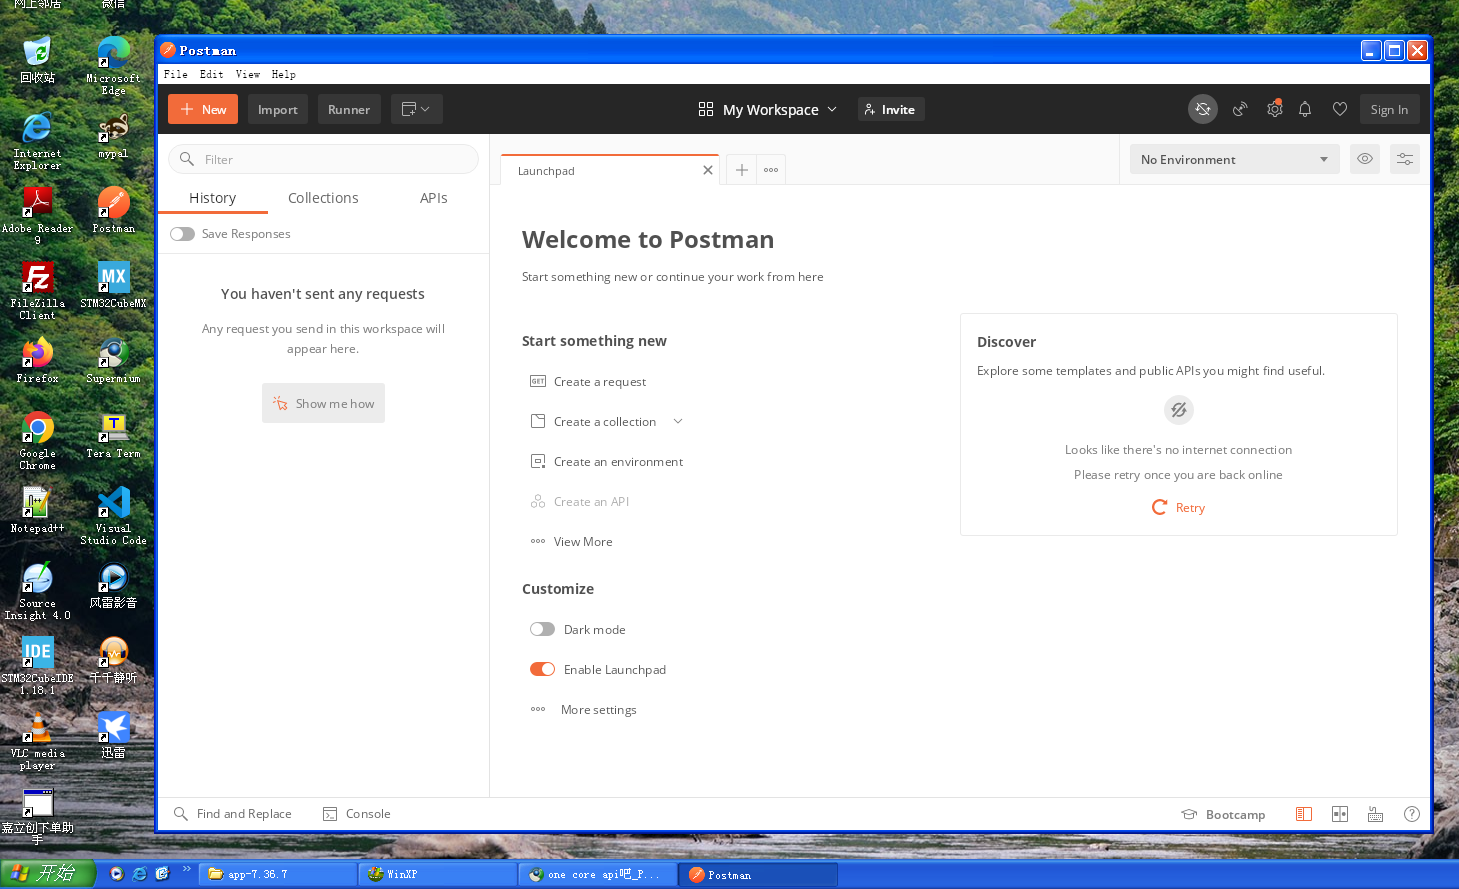Click the FileZilla Client desktop icon
The image size is (1459, 889).
[x=37, y=291]
